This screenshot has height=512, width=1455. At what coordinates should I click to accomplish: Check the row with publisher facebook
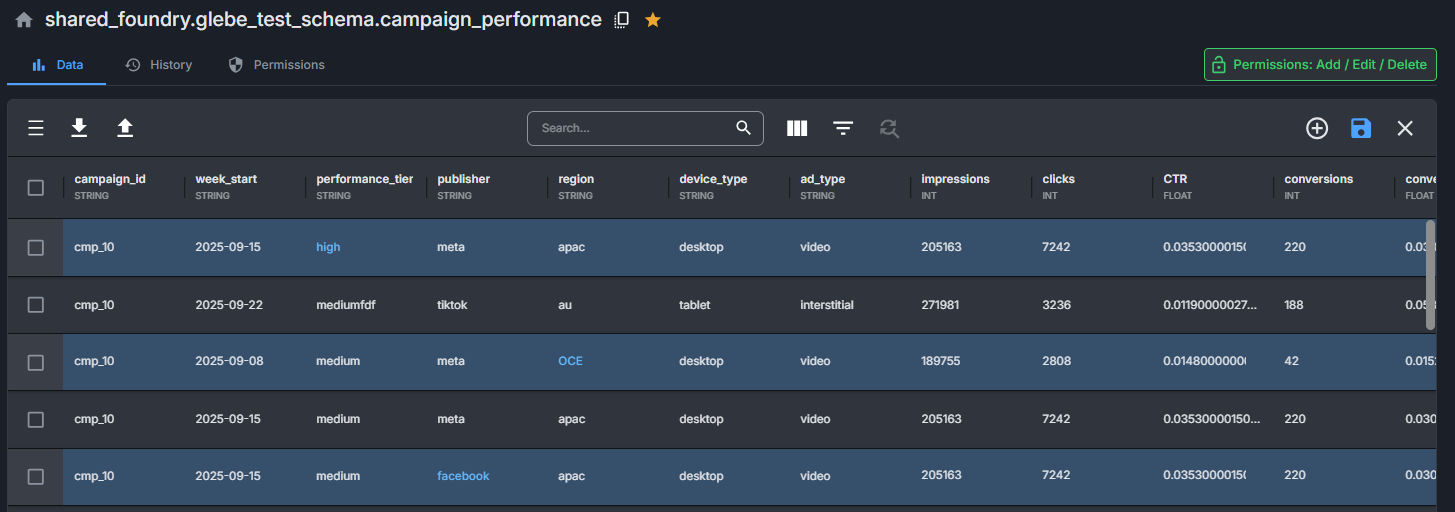[x=36, y=477]
